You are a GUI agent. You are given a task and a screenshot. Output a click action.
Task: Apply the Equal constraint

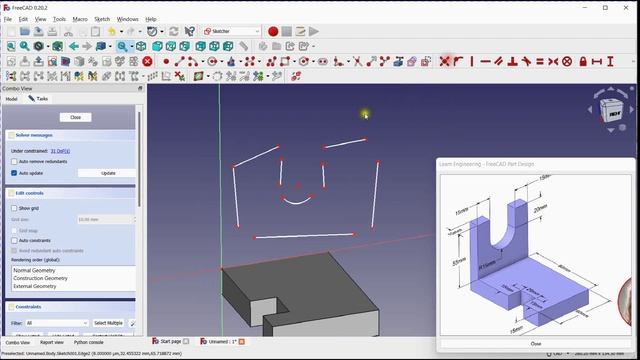(x=540, y=62)
